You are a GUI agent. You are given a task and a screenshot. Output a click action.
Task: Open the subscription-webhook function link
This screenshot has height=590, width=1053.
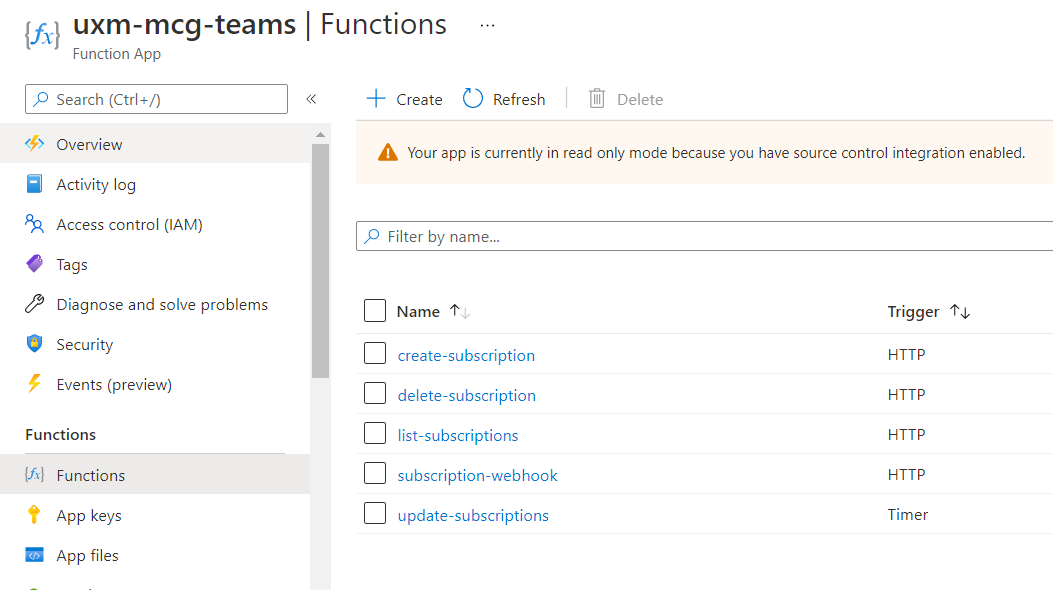[477, 475]
